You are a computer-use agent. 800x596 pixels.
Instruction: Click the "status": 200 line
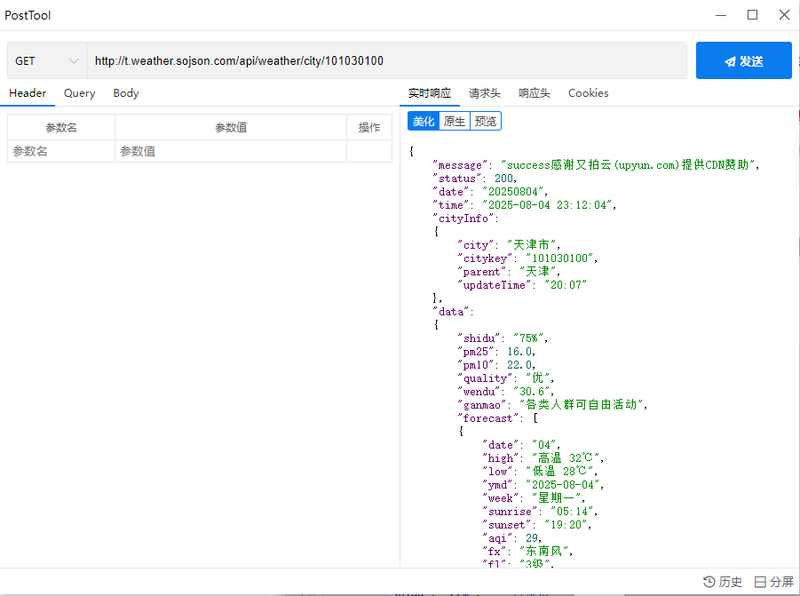[x=475, y=179]
